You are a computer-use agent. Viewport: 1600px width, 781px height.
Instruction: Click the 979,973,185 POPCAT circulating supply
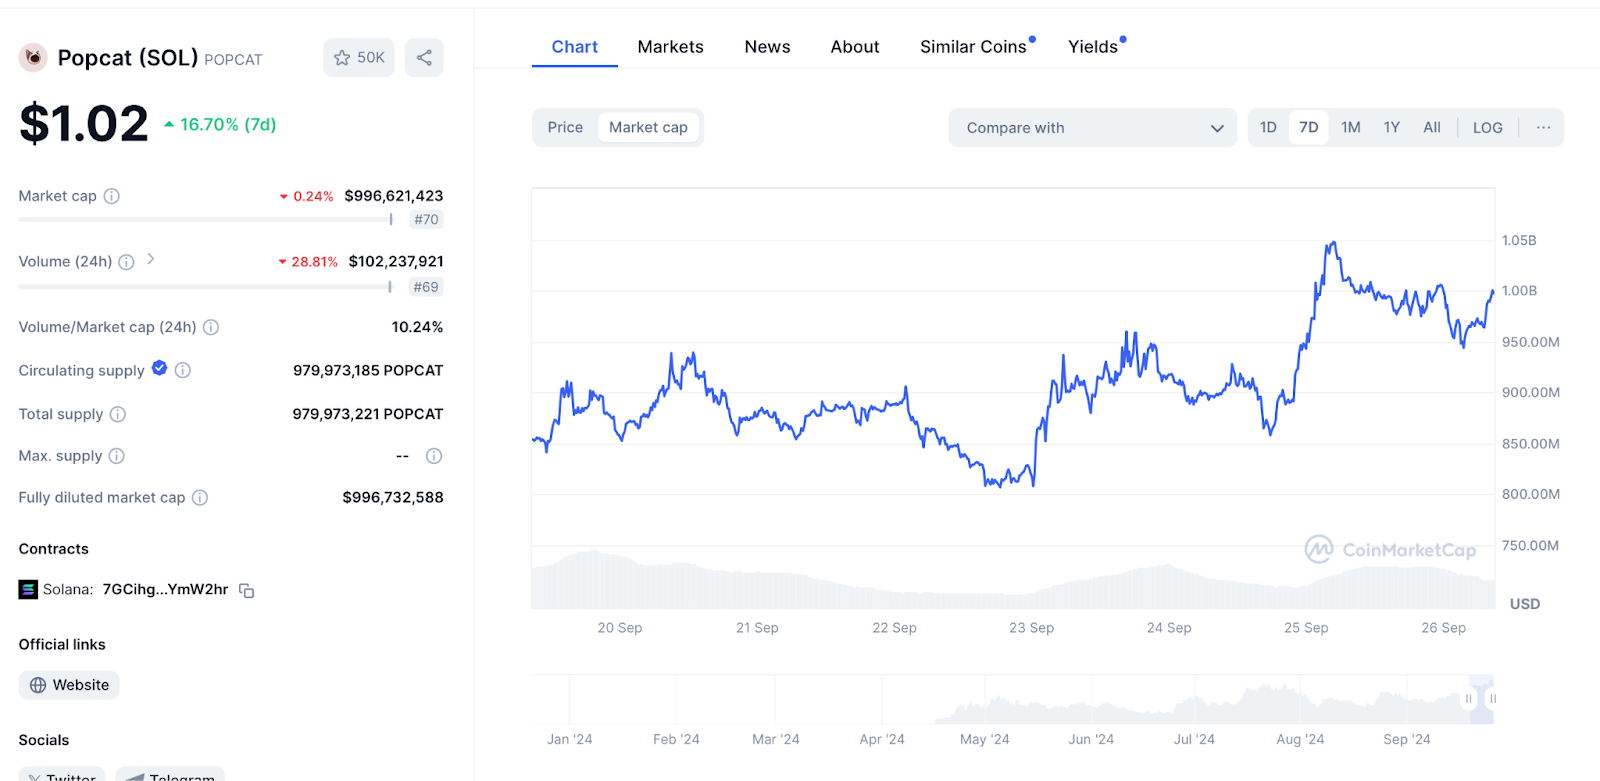(368, 371)
